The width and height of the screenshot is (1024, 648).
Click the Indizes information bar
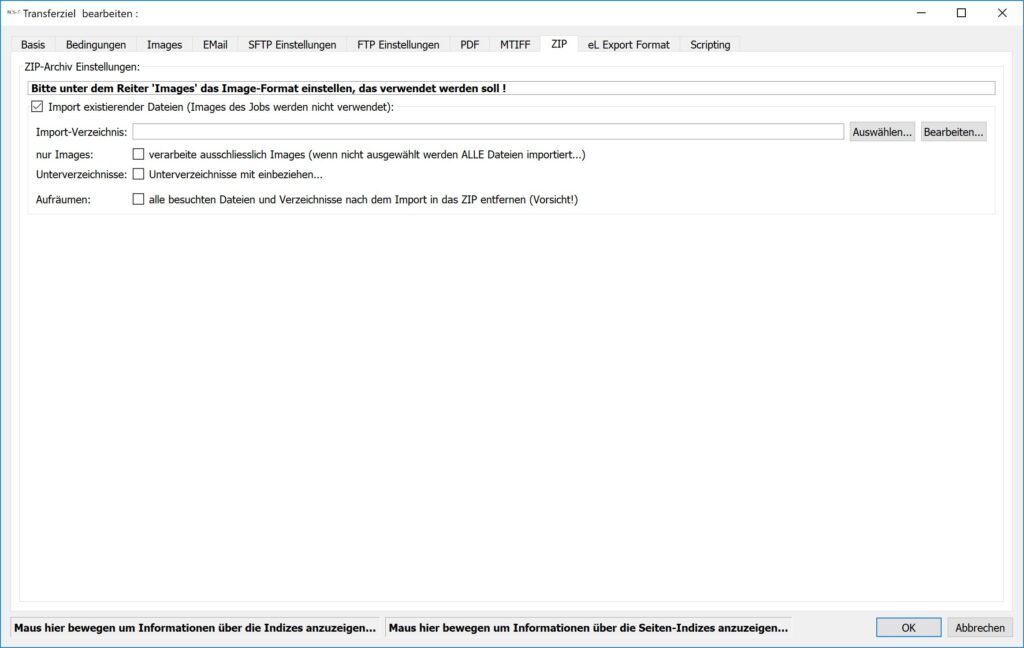[195, 628]
